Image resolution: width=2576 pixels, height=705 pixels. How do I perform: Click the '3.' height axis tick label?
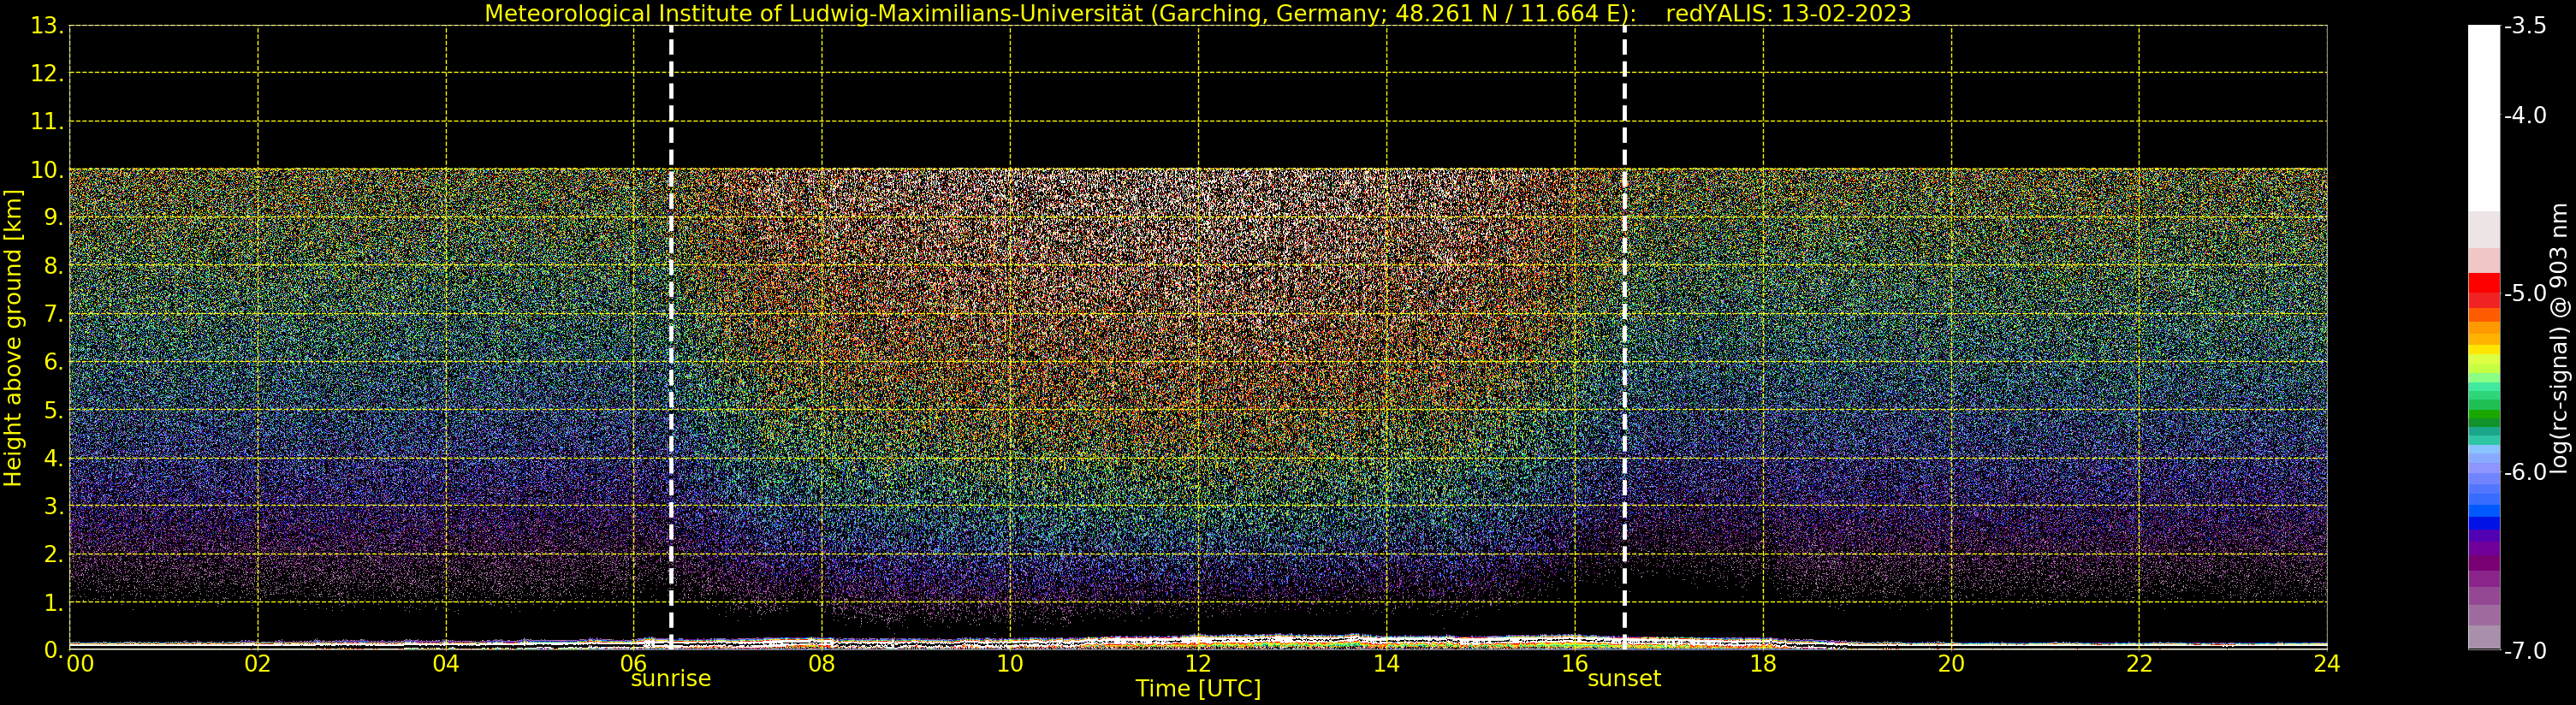pyautogui.click(x=54, y=506)
